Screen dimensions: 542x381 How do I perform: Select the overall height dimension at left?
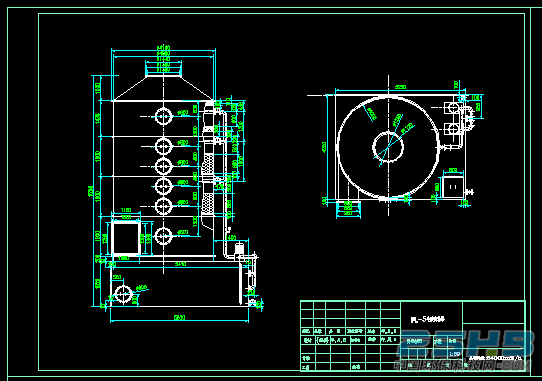(91, 191)
